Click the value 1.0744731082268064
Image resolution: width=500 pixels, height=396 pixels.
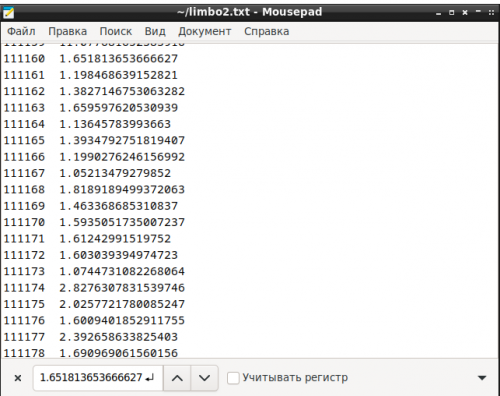pos(122,271)
